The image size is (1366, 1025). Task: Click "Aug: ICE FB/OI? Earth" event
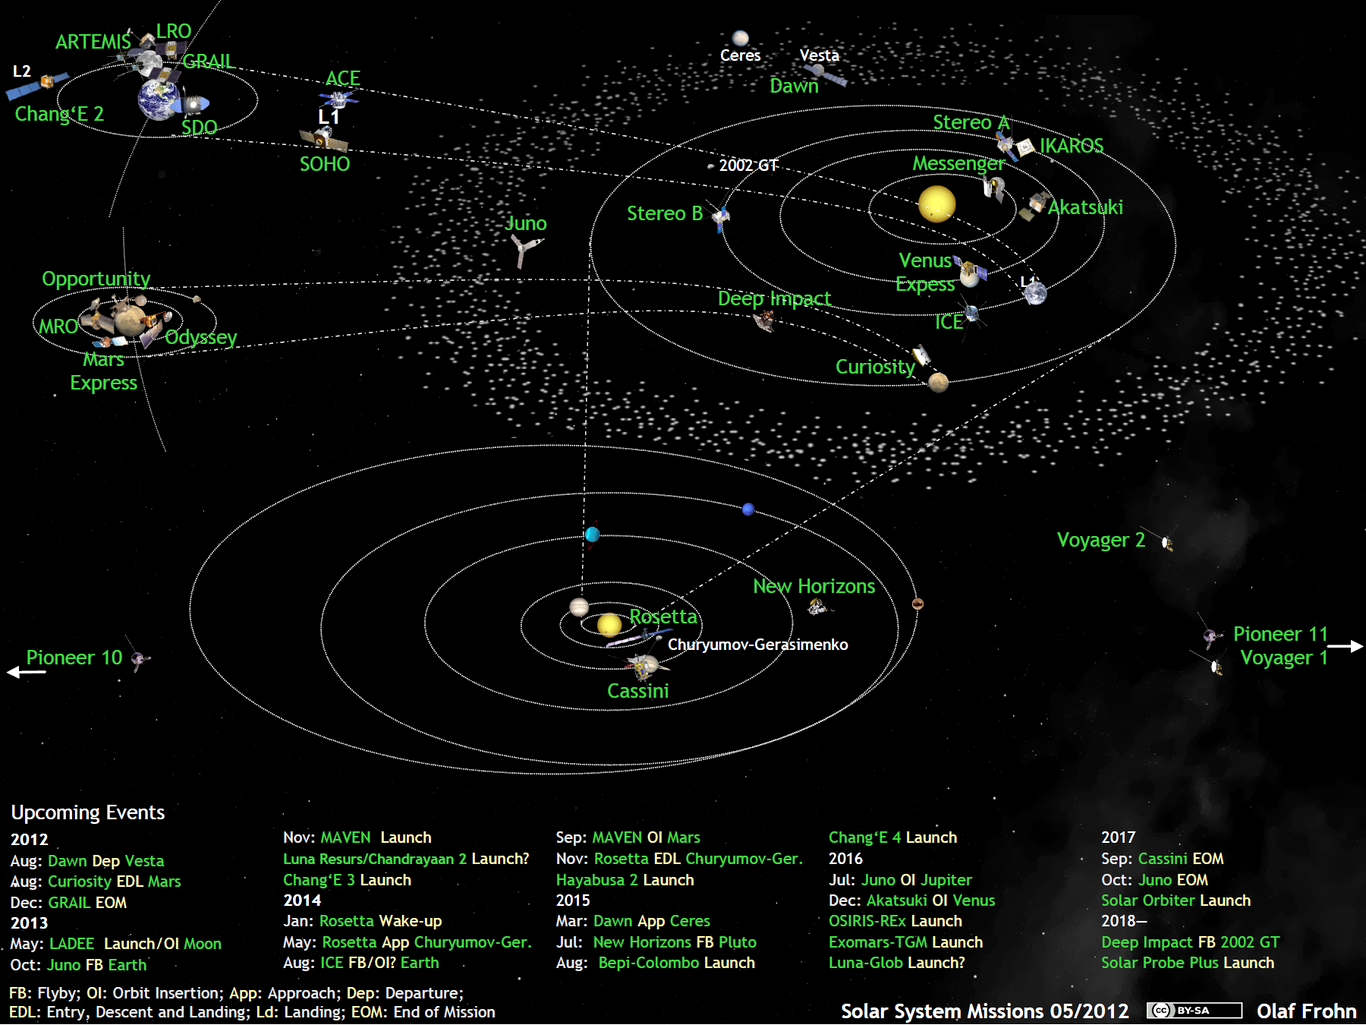361,962
